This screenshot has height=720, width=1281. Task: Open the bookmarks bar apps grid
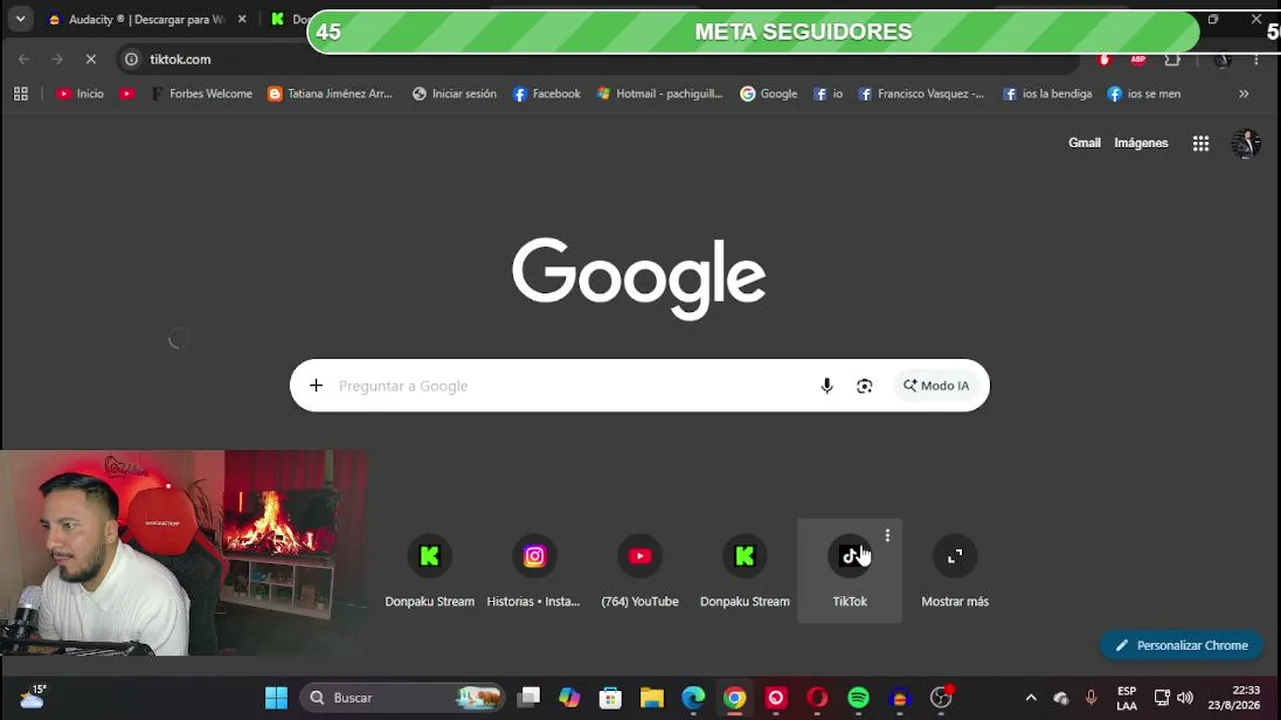(20, 93)
